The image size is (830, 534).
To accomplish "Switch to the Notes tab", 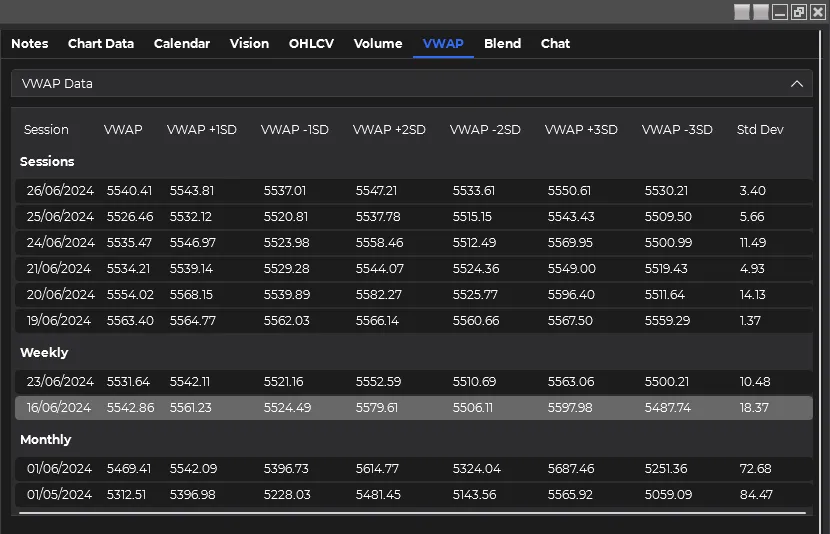I will pyautogui.click(x=30, y=43).
